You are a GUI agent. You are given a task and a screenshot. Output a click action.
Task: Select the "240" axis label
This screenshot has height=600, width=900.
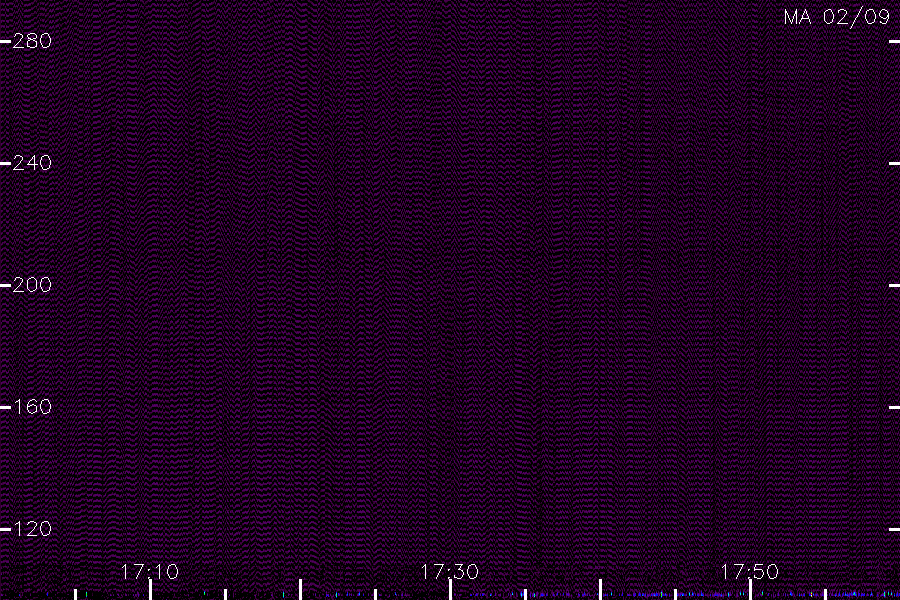32,163
